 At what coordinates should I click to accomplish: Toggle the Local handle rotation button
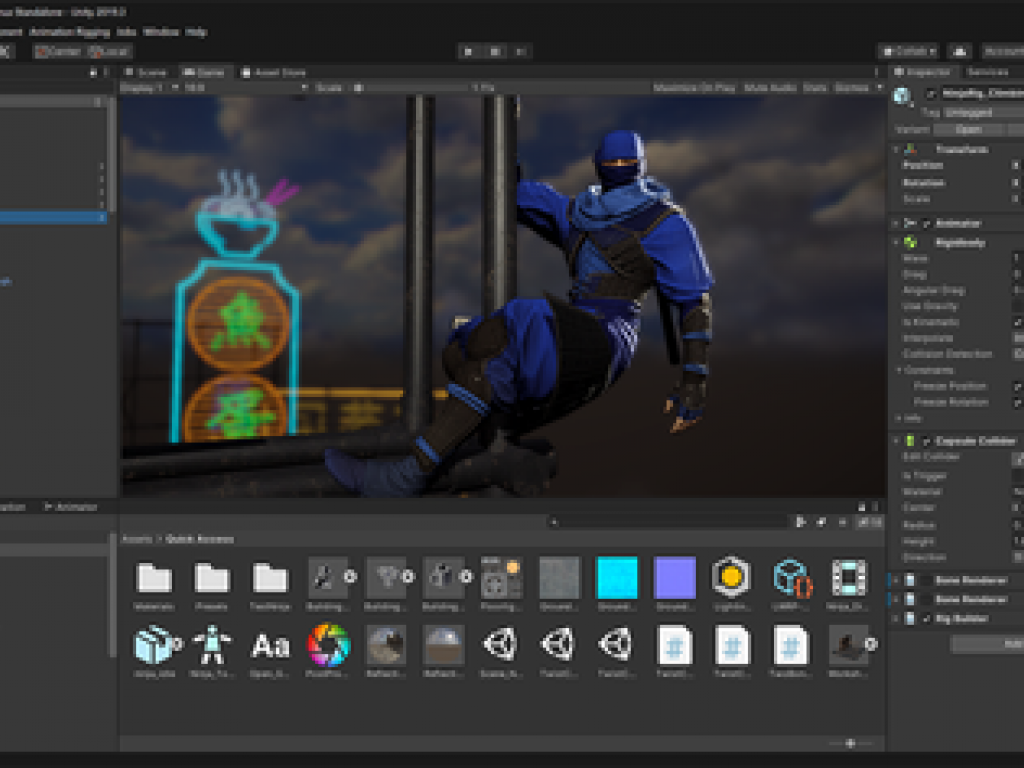pos(110,52)
